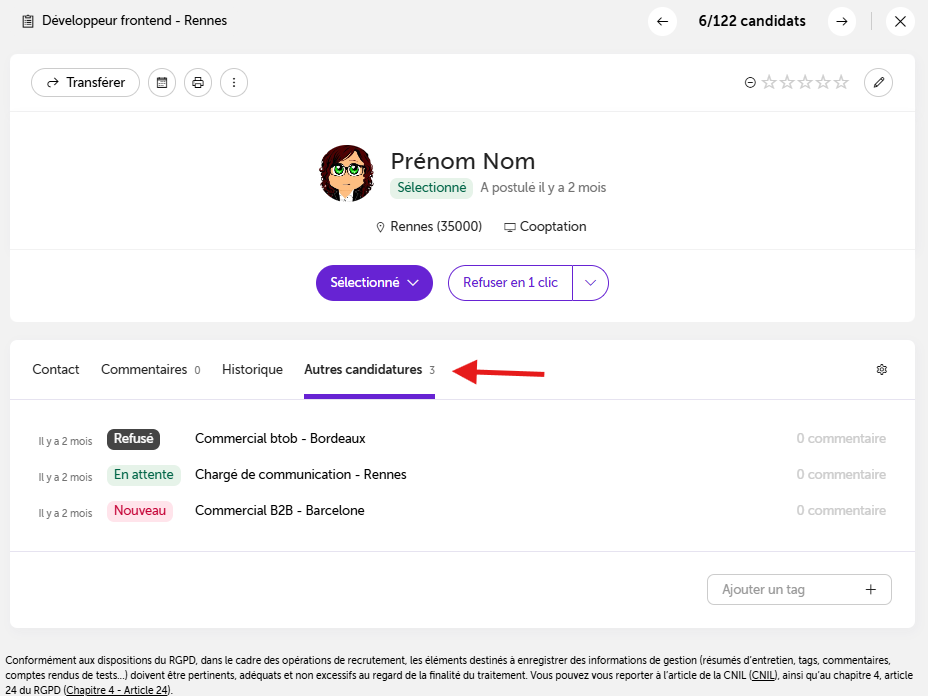Image resolution: width=928 pixels, height=696 pixels.
Task: Expand the Sélectionné status dropdown
Action: (374, 283)
